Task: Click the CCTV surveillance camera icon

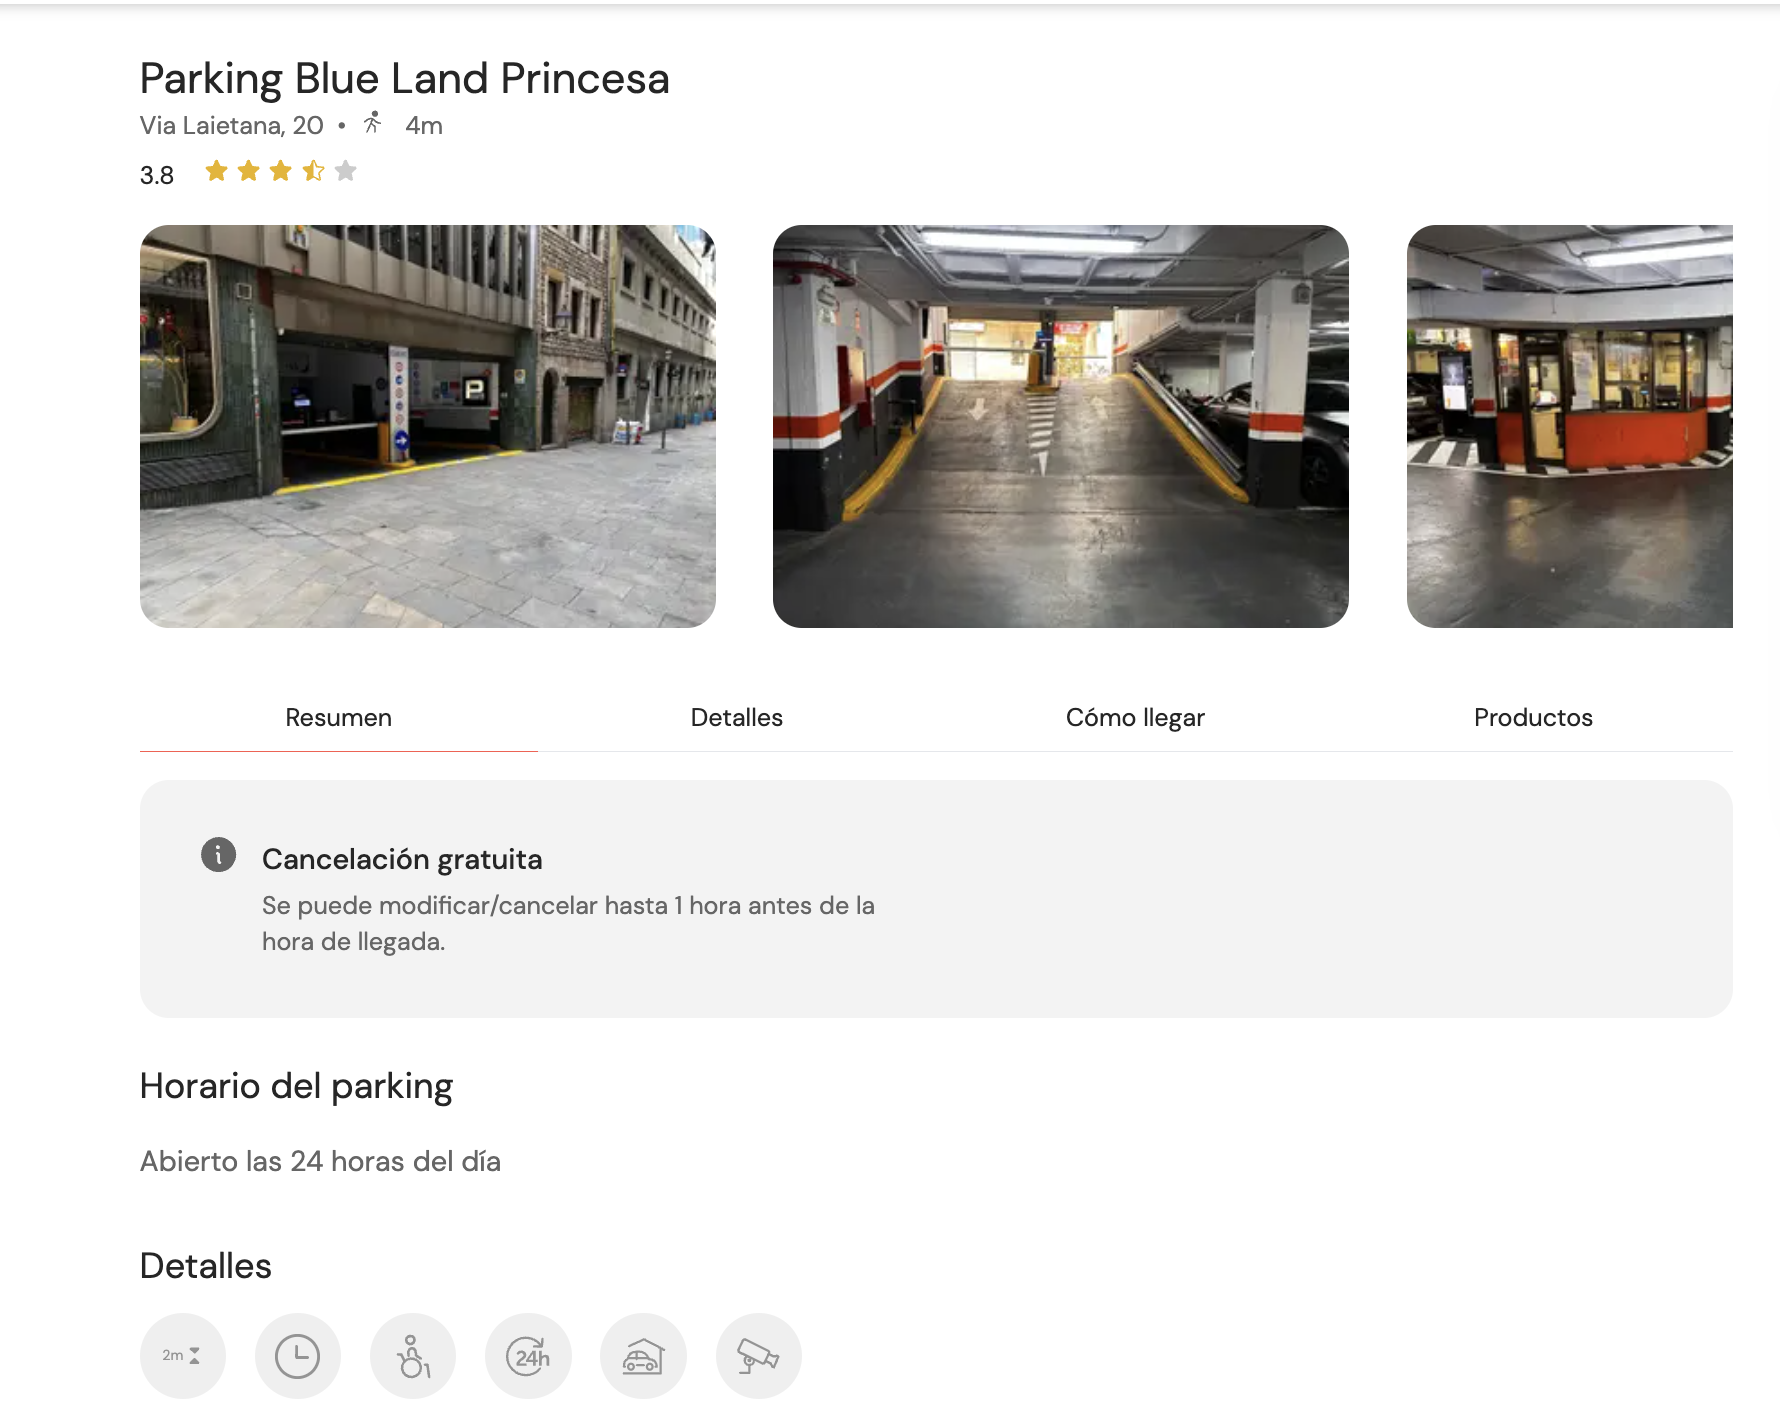Action: (x=758, y=1356)
